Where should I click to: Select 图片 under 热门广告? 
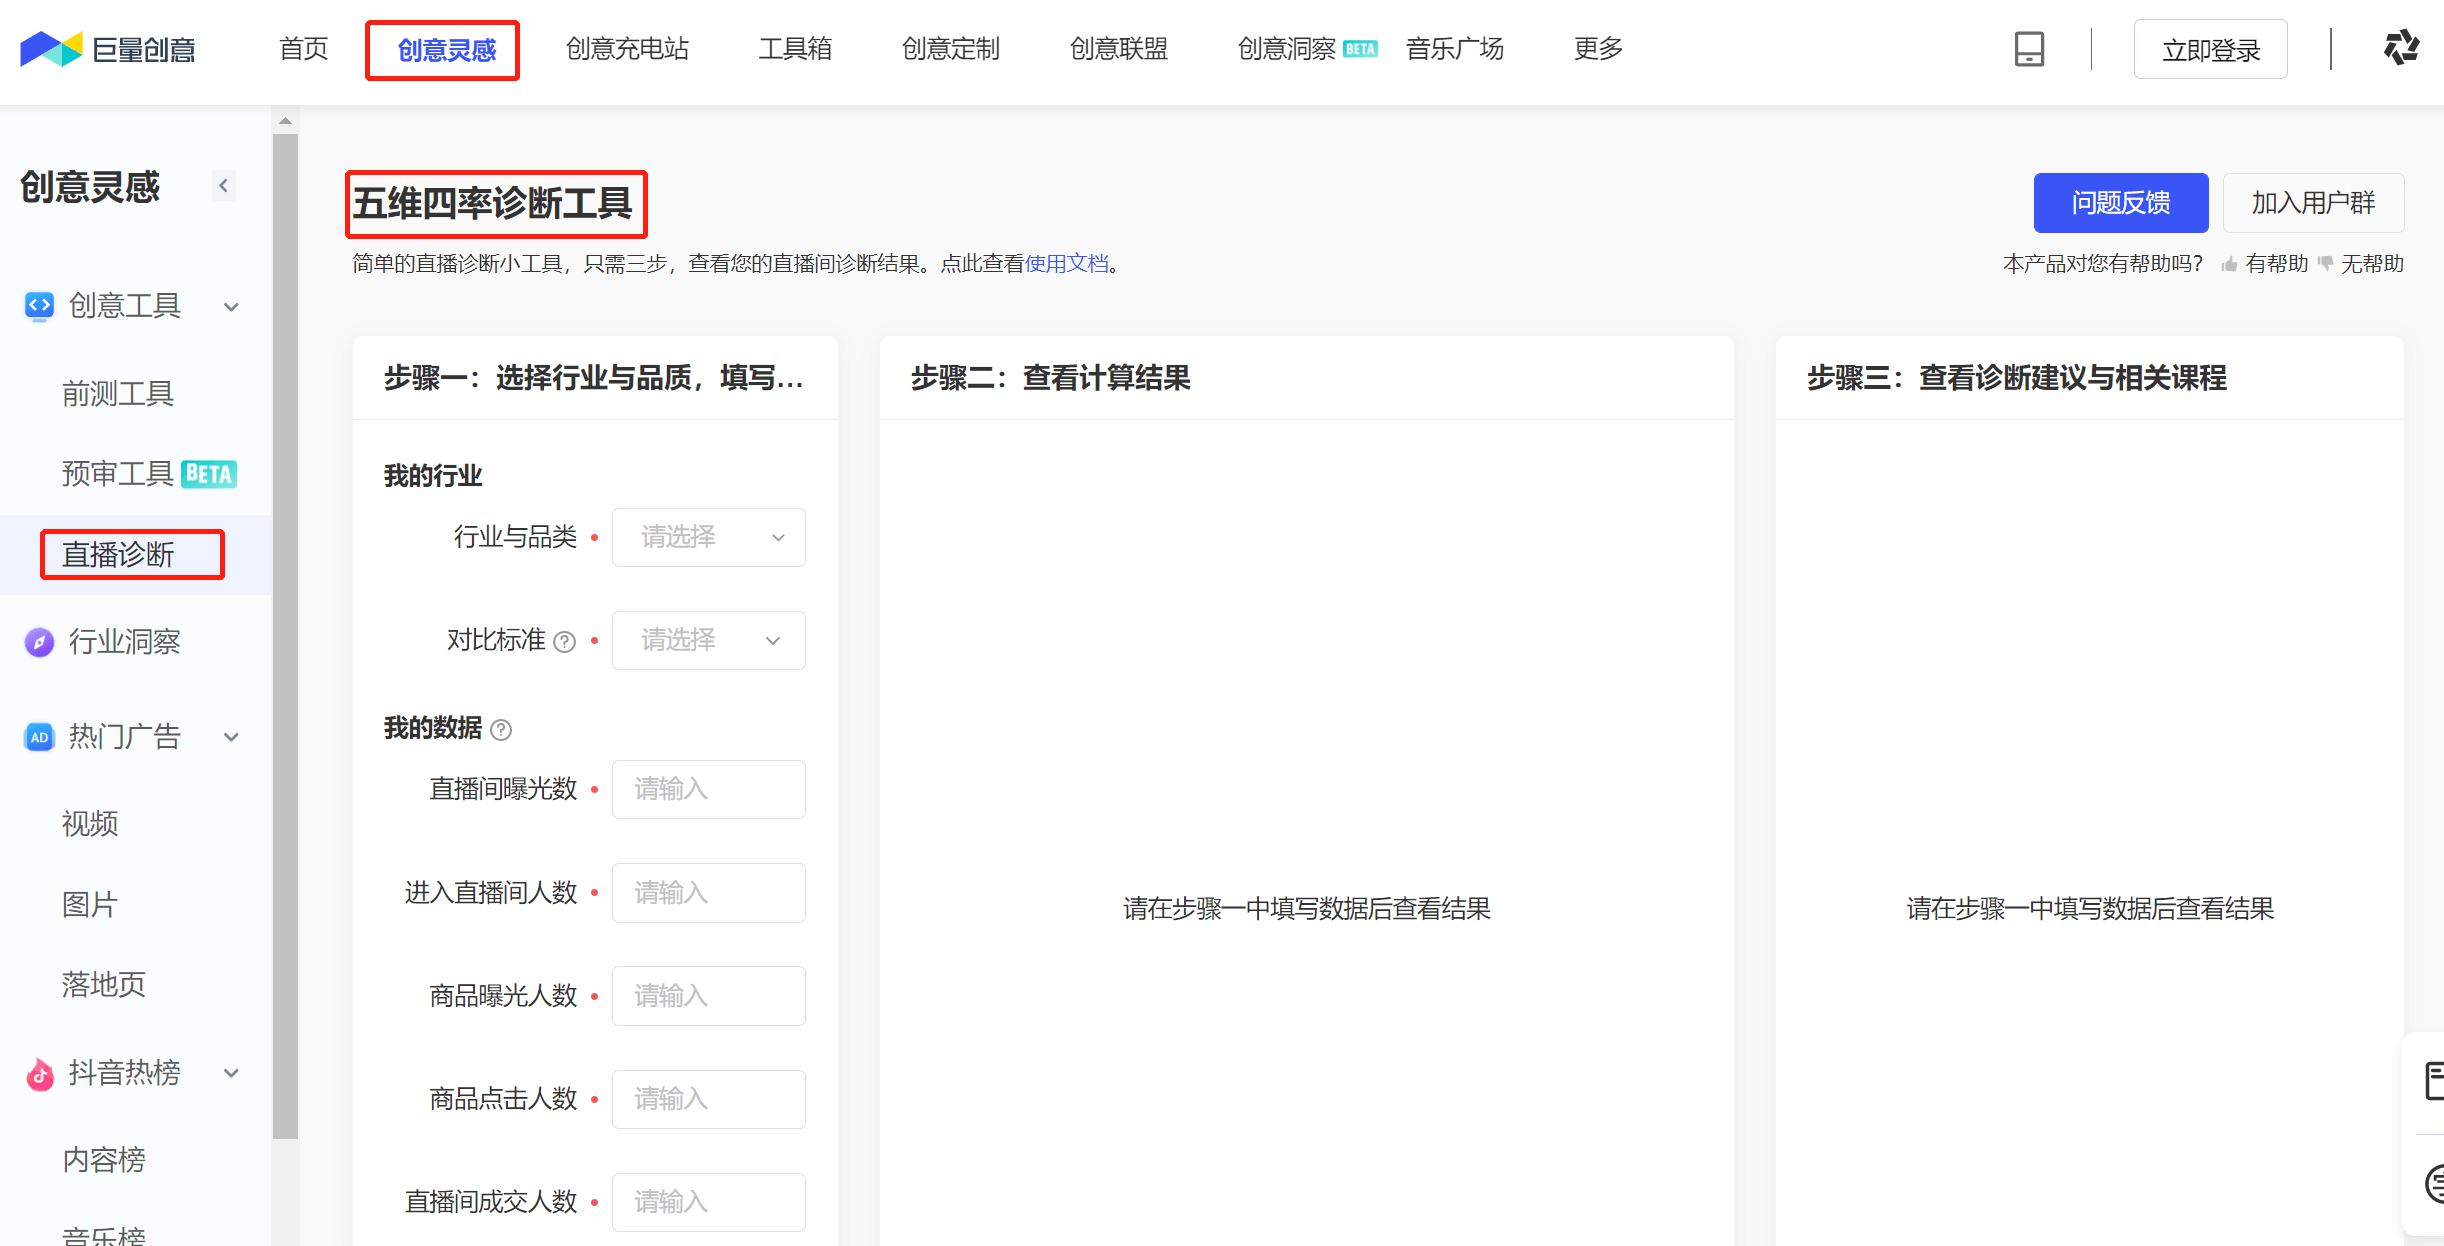pyautogui.click(x=90, y=905)
